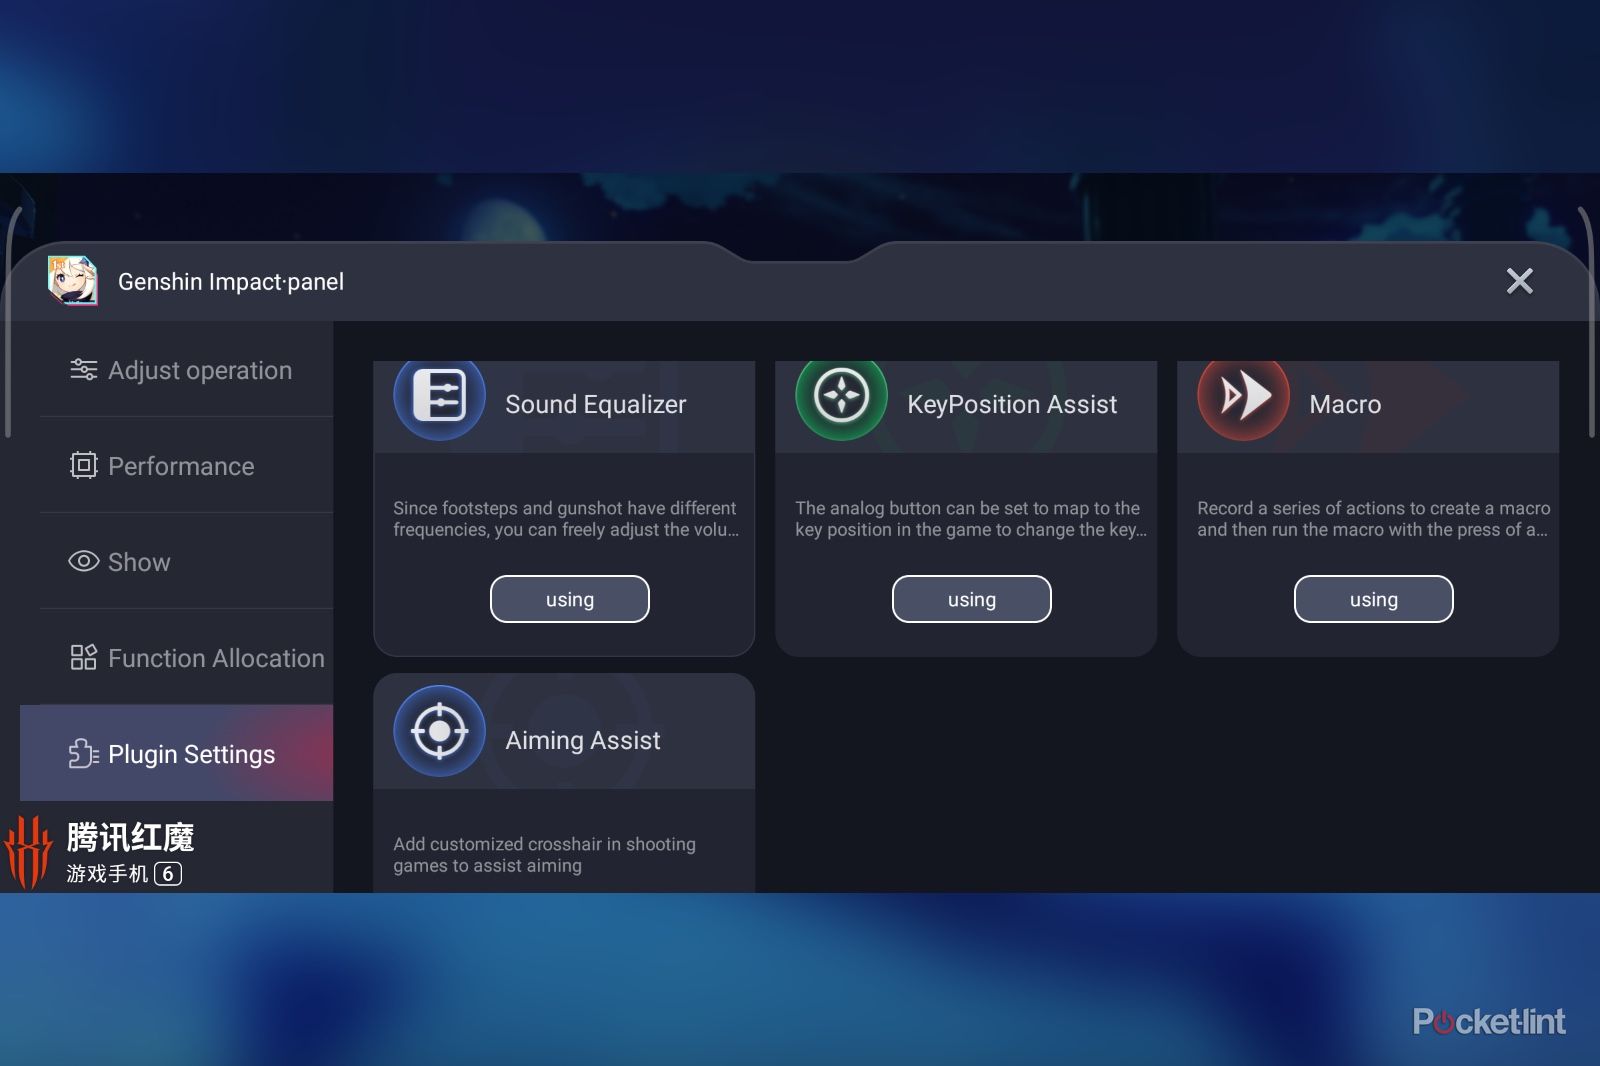The image size is (1600, 1066).
Task: Open the Aiming Assist plugin title
Action: tap(582, 740)
